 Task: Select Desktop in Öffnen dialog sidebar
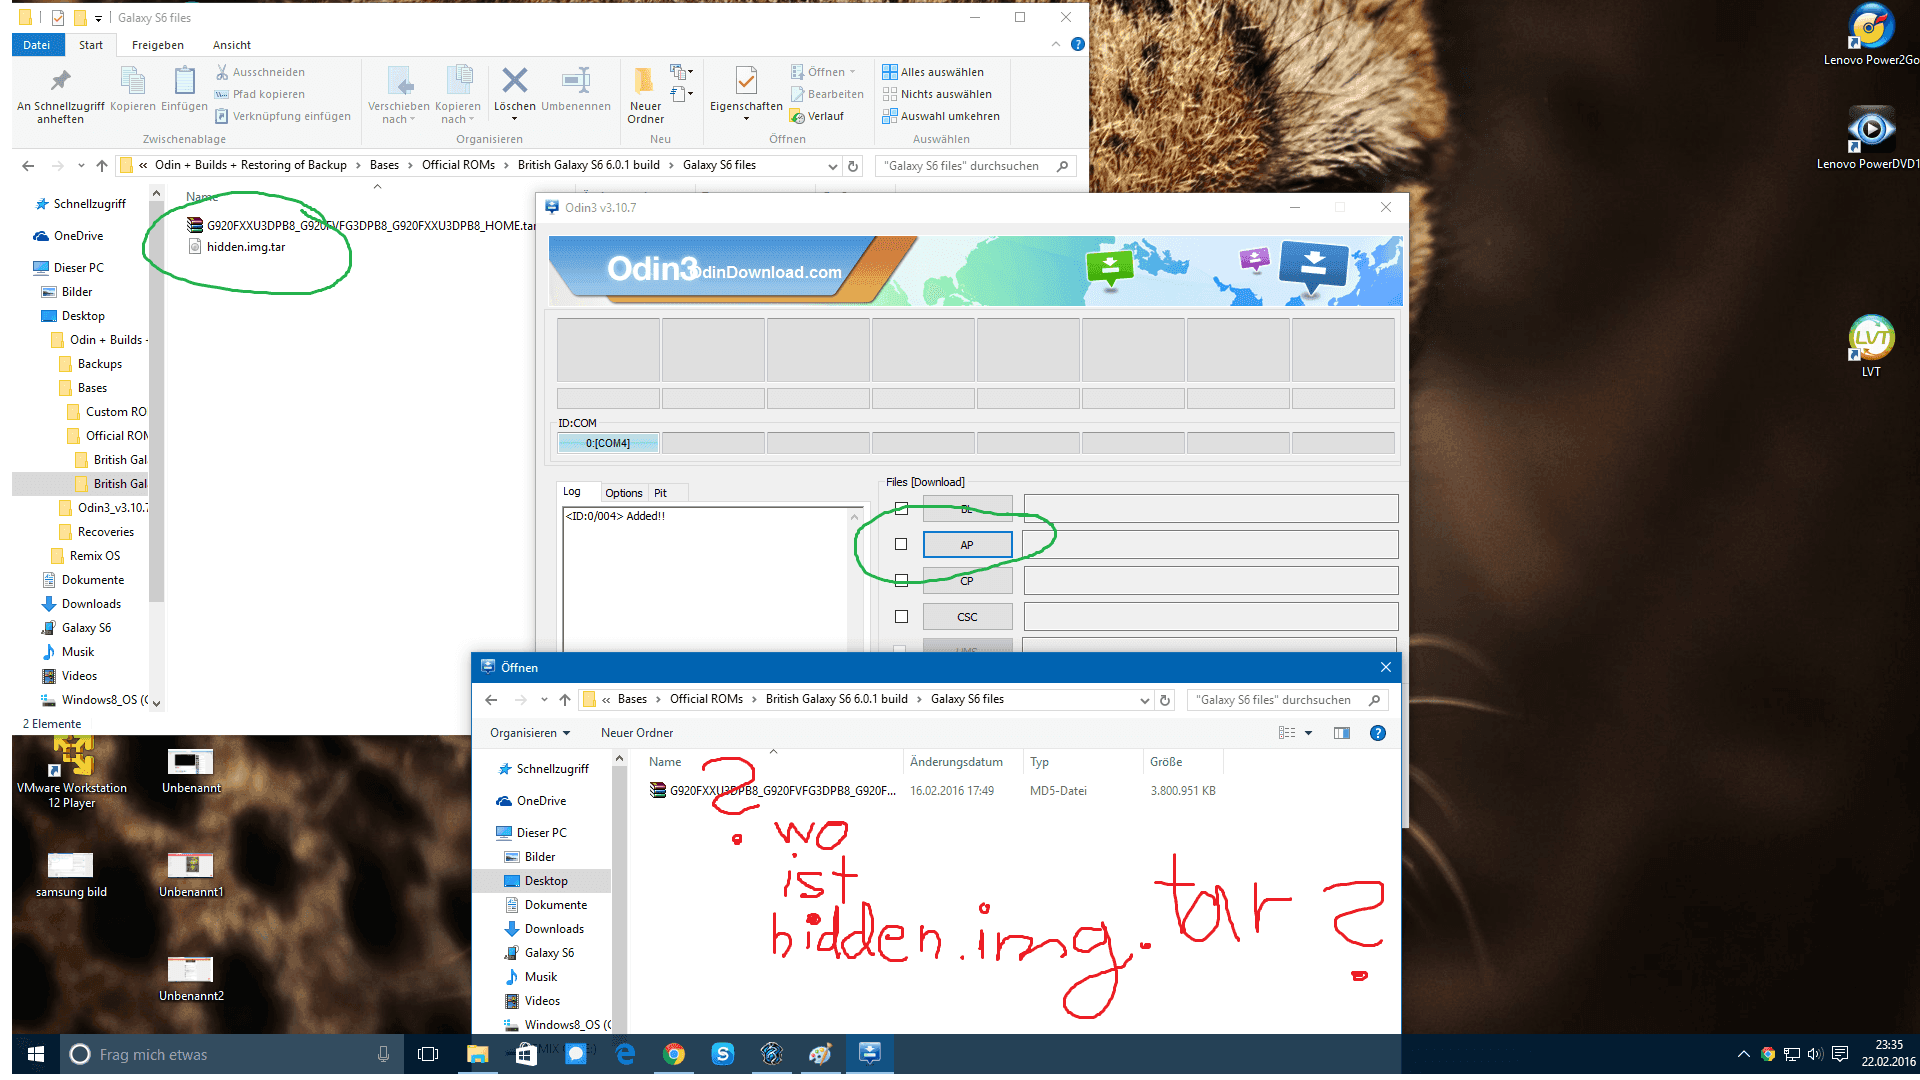546,881
